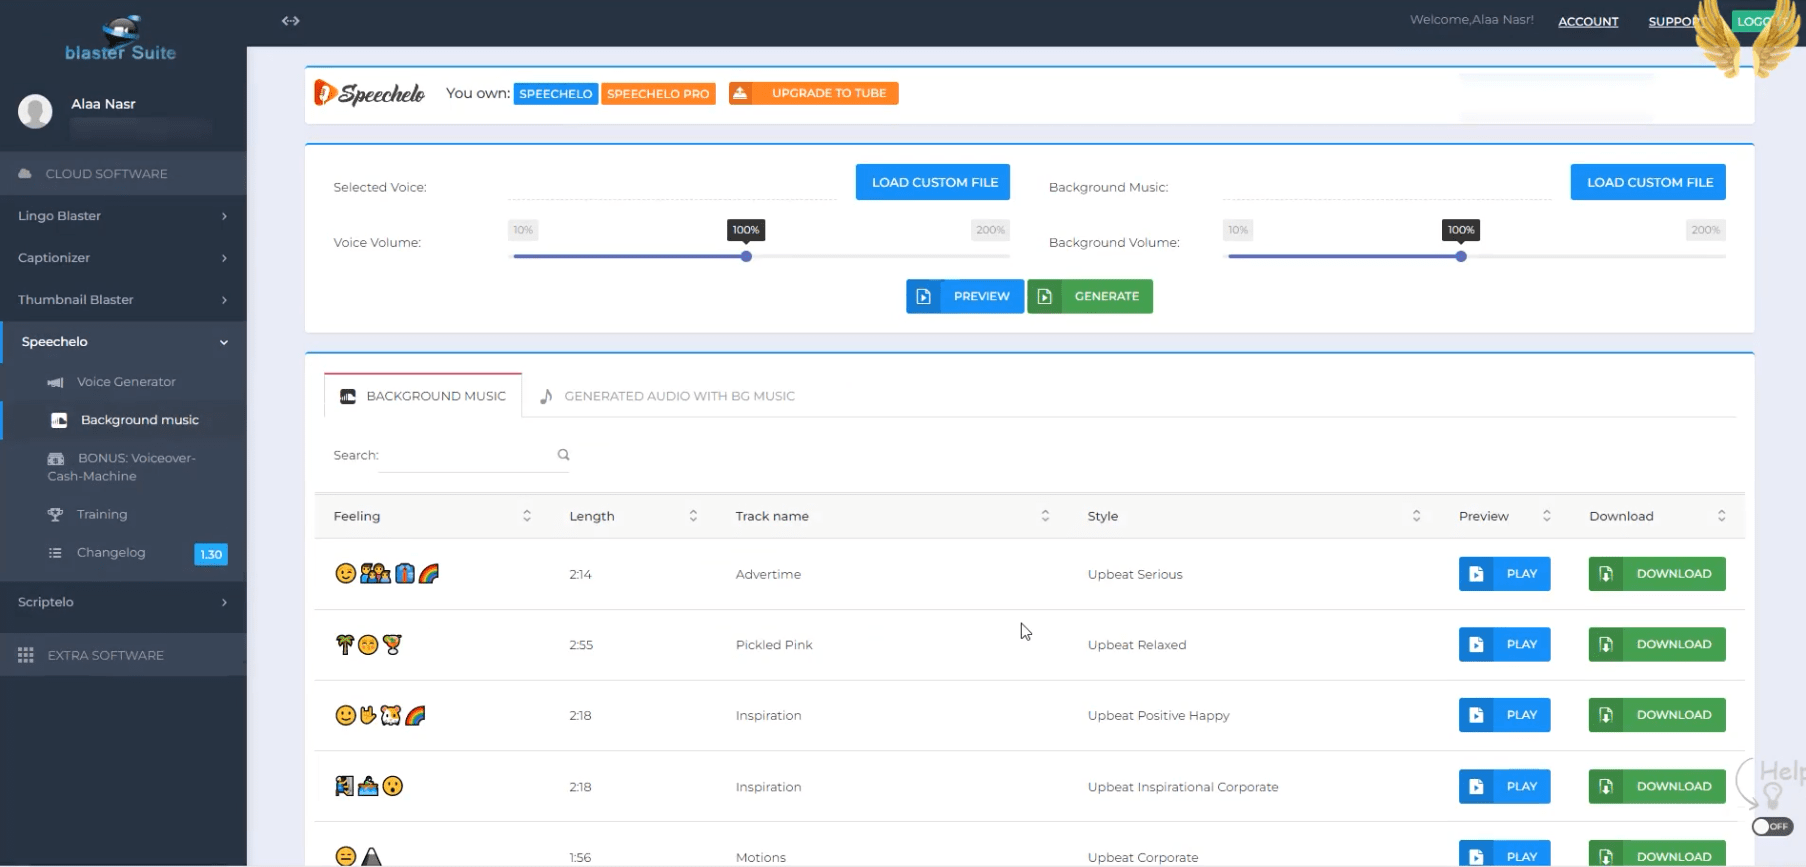Play the Advertime track
The width and height of the screenshot is (1806, 867).
[1504, 574]
